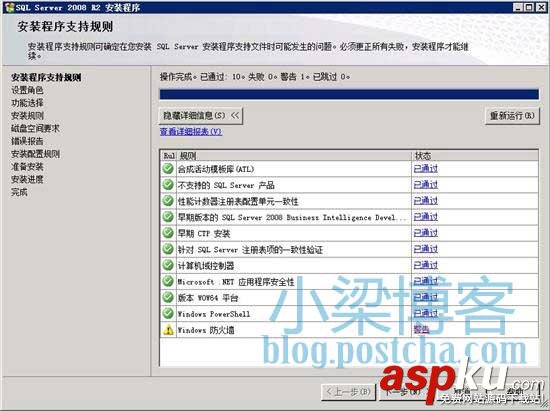Viewport: 550px width, 411px height.
Task: Select 准备安装 step in sidebar
Action: click(x=27, y=167)
